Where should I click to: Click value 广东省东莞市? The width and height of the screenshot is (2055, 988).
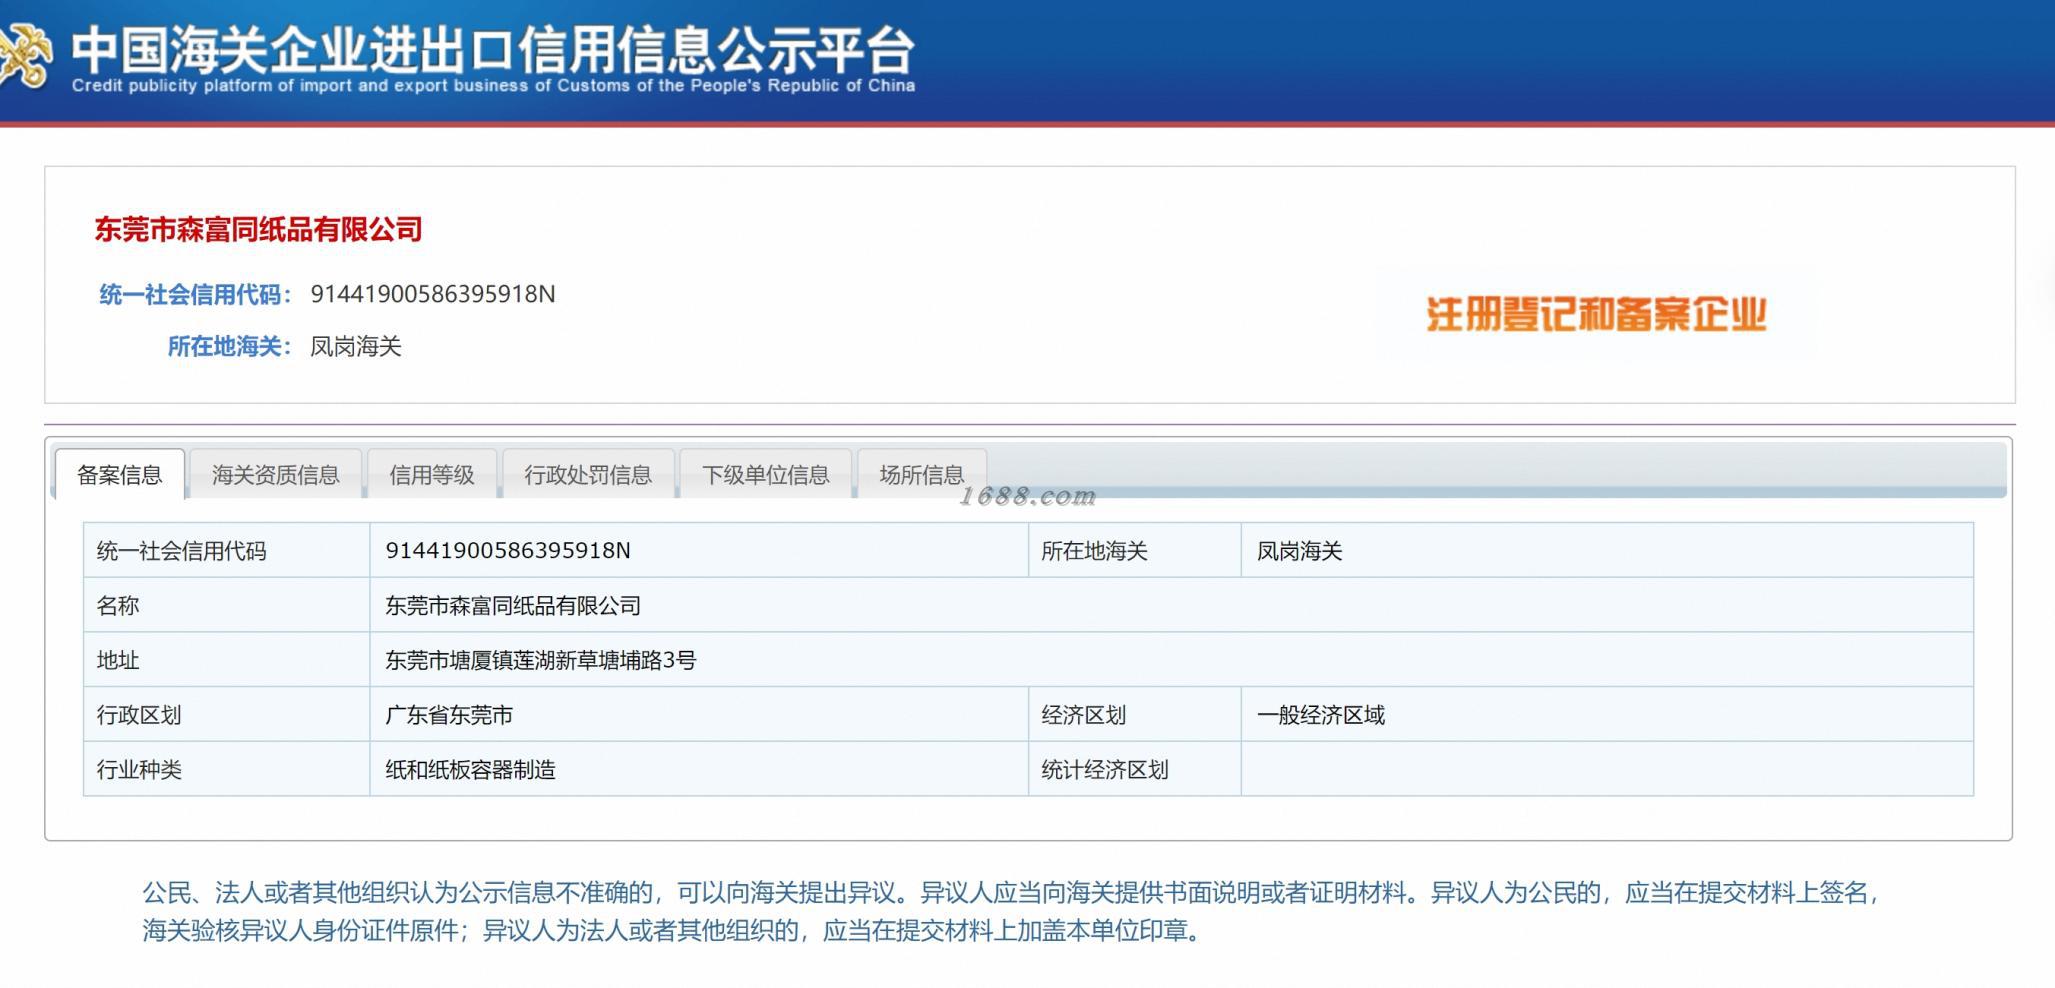coord(449,716)
